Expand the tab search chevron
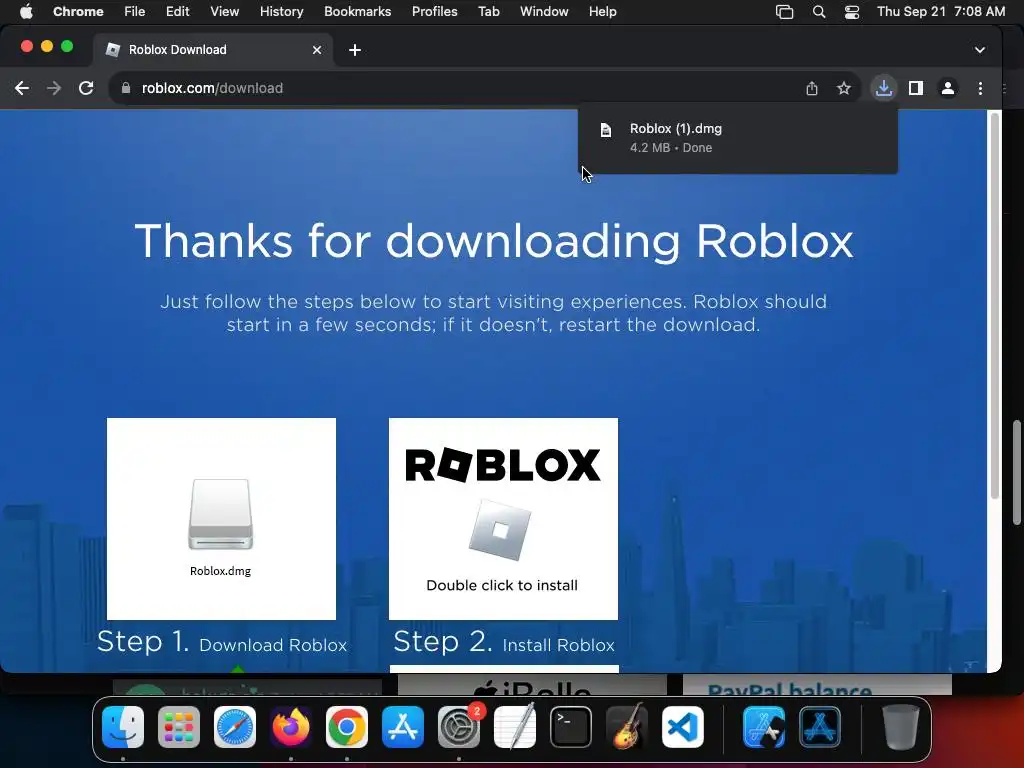Viewport: 1024px width, 768px height. 980,50
